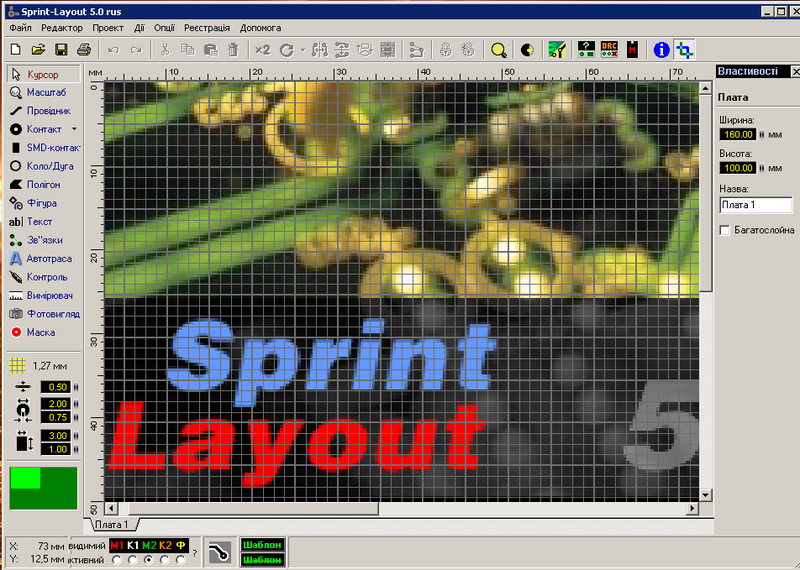
Task: Select the Вимірювач measure tool
Action: pyautogui.click(x=43, y=295)
